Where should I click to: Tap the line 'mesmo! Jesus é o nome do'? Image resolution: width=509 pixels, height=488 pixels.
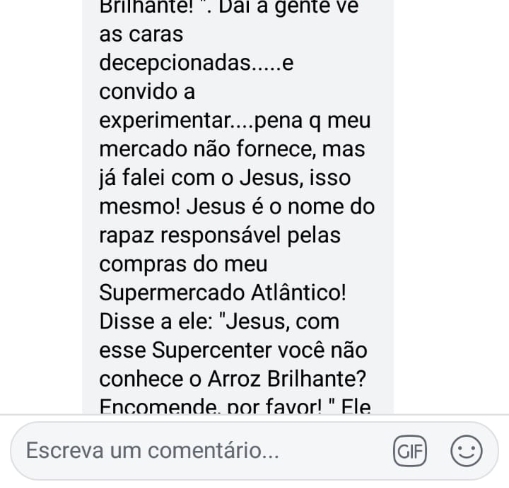click(237, 207)
